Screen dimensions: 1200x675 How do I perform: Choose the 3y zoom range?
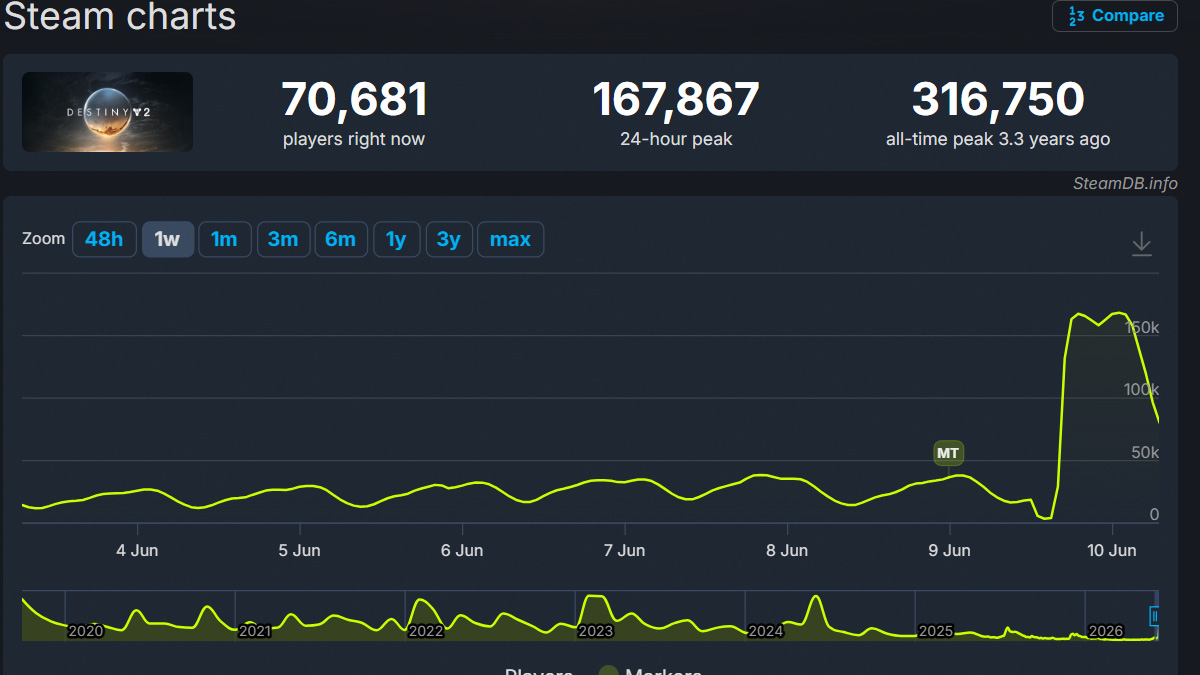(449, 239)
